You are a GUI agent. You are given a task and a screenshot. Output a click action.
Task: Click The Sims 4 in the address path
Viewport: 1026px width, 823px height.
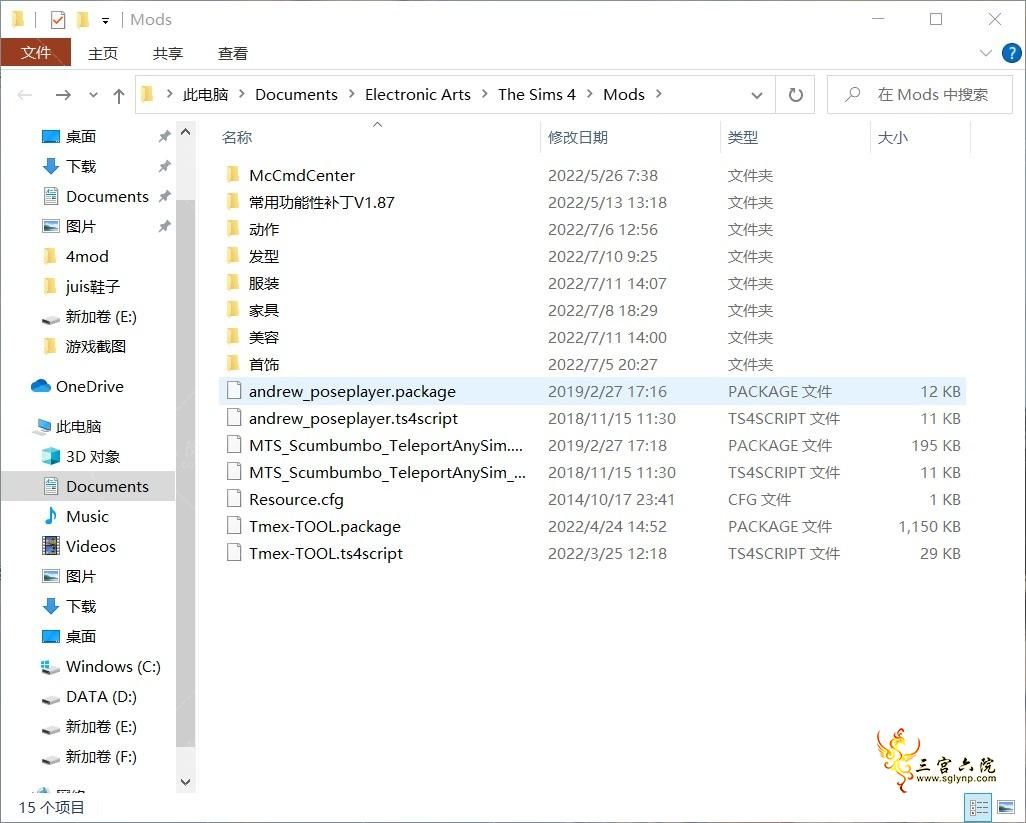click(x=537, y=95)
